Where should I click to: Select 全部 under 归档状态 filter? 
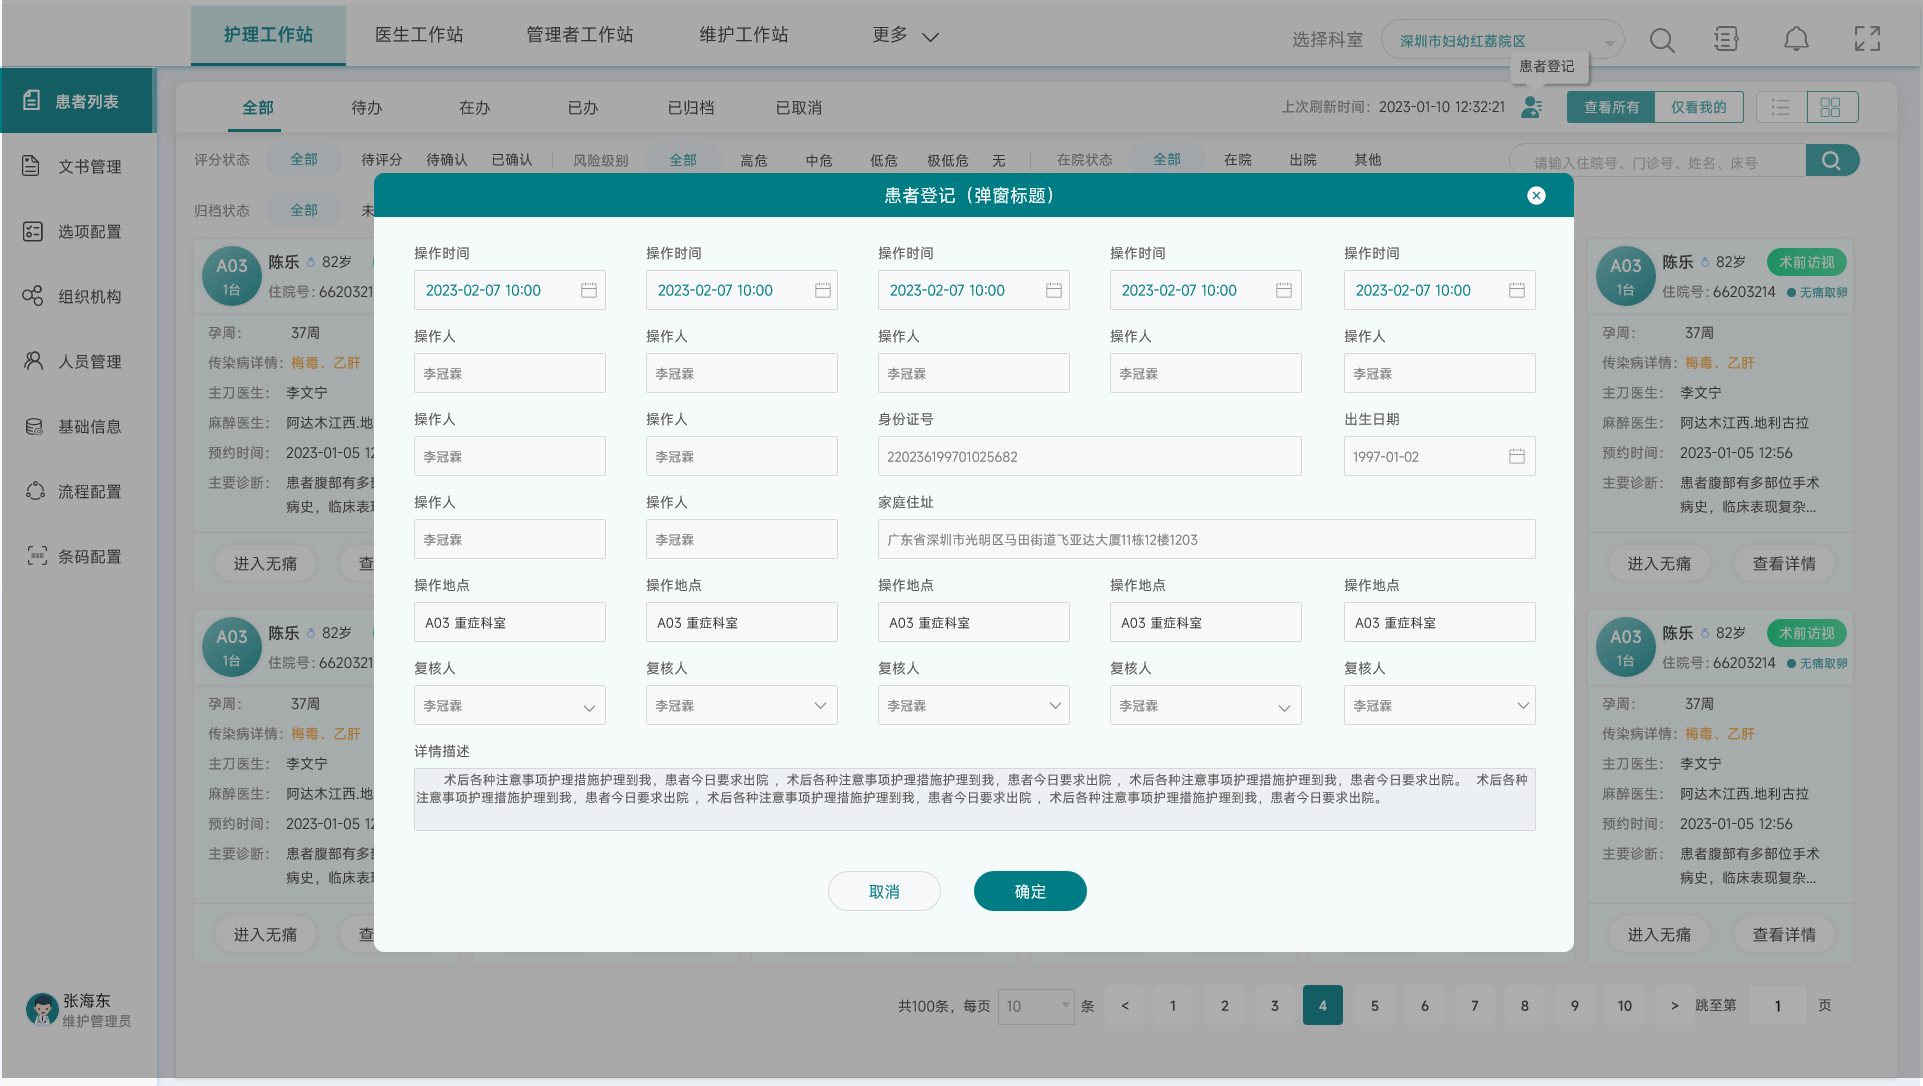(304, 210)
